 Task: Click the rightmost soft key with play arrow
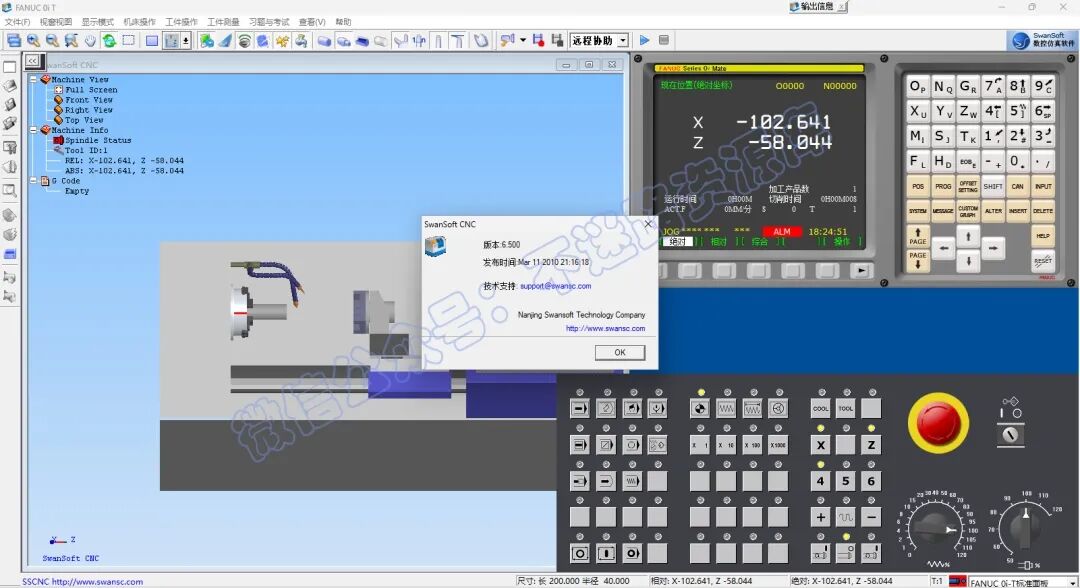click(861, 271)
